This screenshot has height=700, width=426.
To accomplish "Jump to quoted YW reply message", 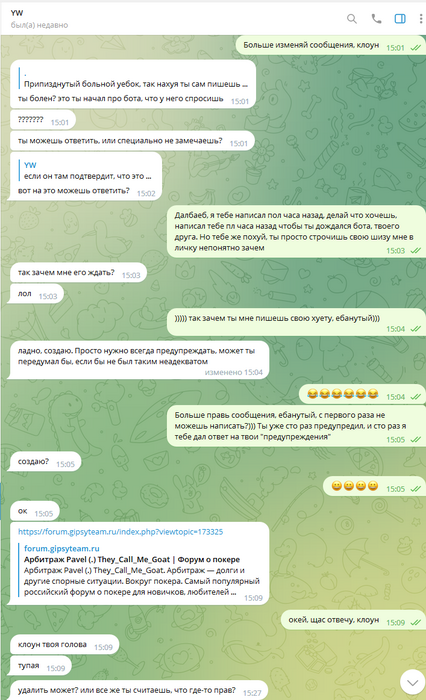I will point(88,171).
